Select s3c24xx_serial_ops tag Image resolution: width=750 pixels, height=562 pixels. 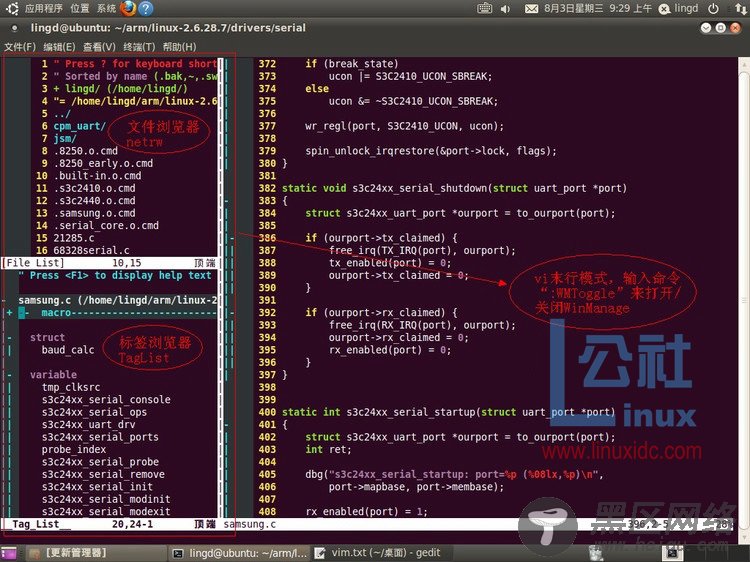pyautogui.click(x=94, y=412)
